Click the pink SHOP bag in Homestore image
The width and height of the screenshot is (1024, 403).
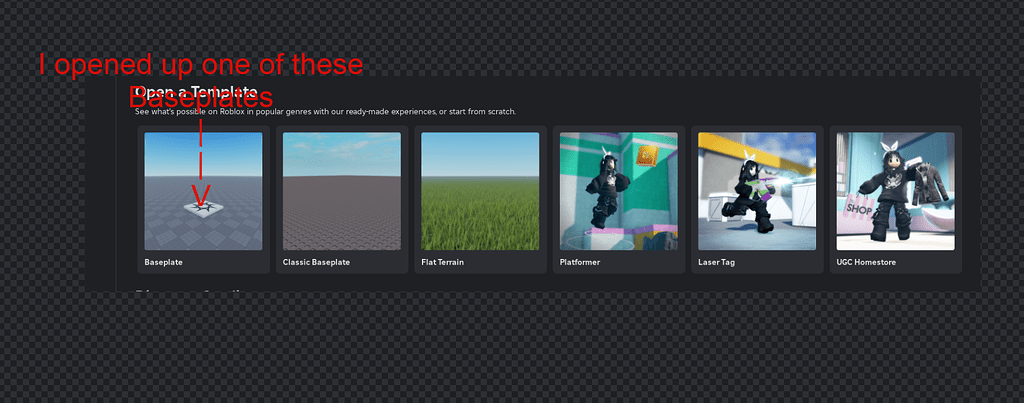[858, 207]
